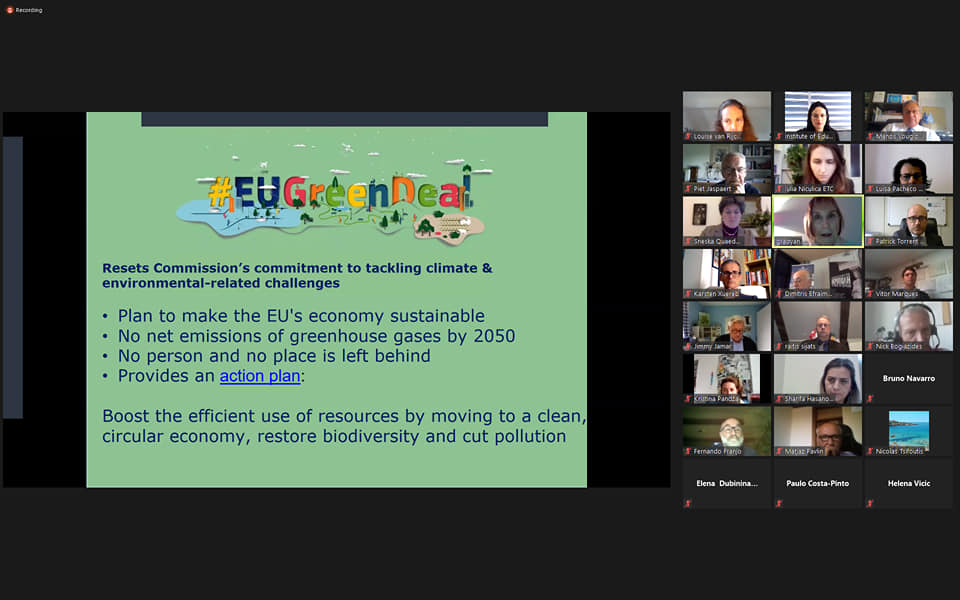Click the muted mic icon beside Jimmy Jamar
Image resolution: width=960 pixels, height=600 pixels.
click(688, 346)
